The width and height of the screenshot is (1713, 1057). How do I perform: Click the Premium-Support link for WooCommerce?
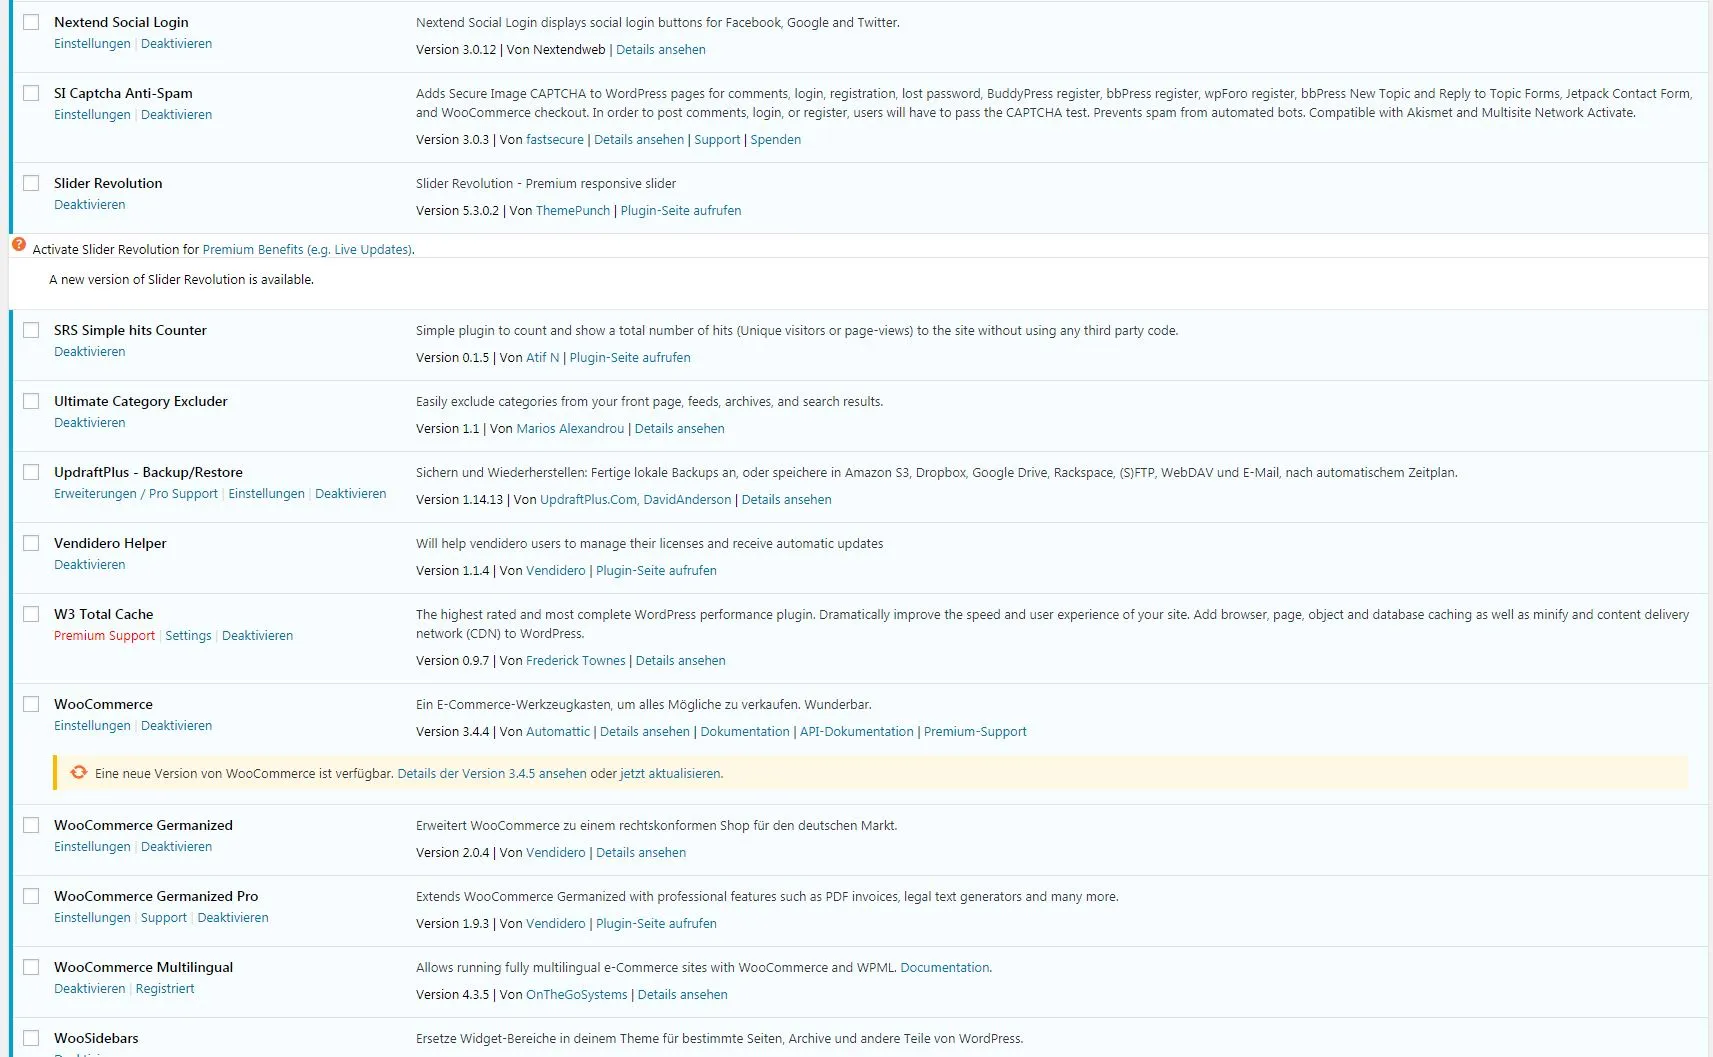click(975, 732)
